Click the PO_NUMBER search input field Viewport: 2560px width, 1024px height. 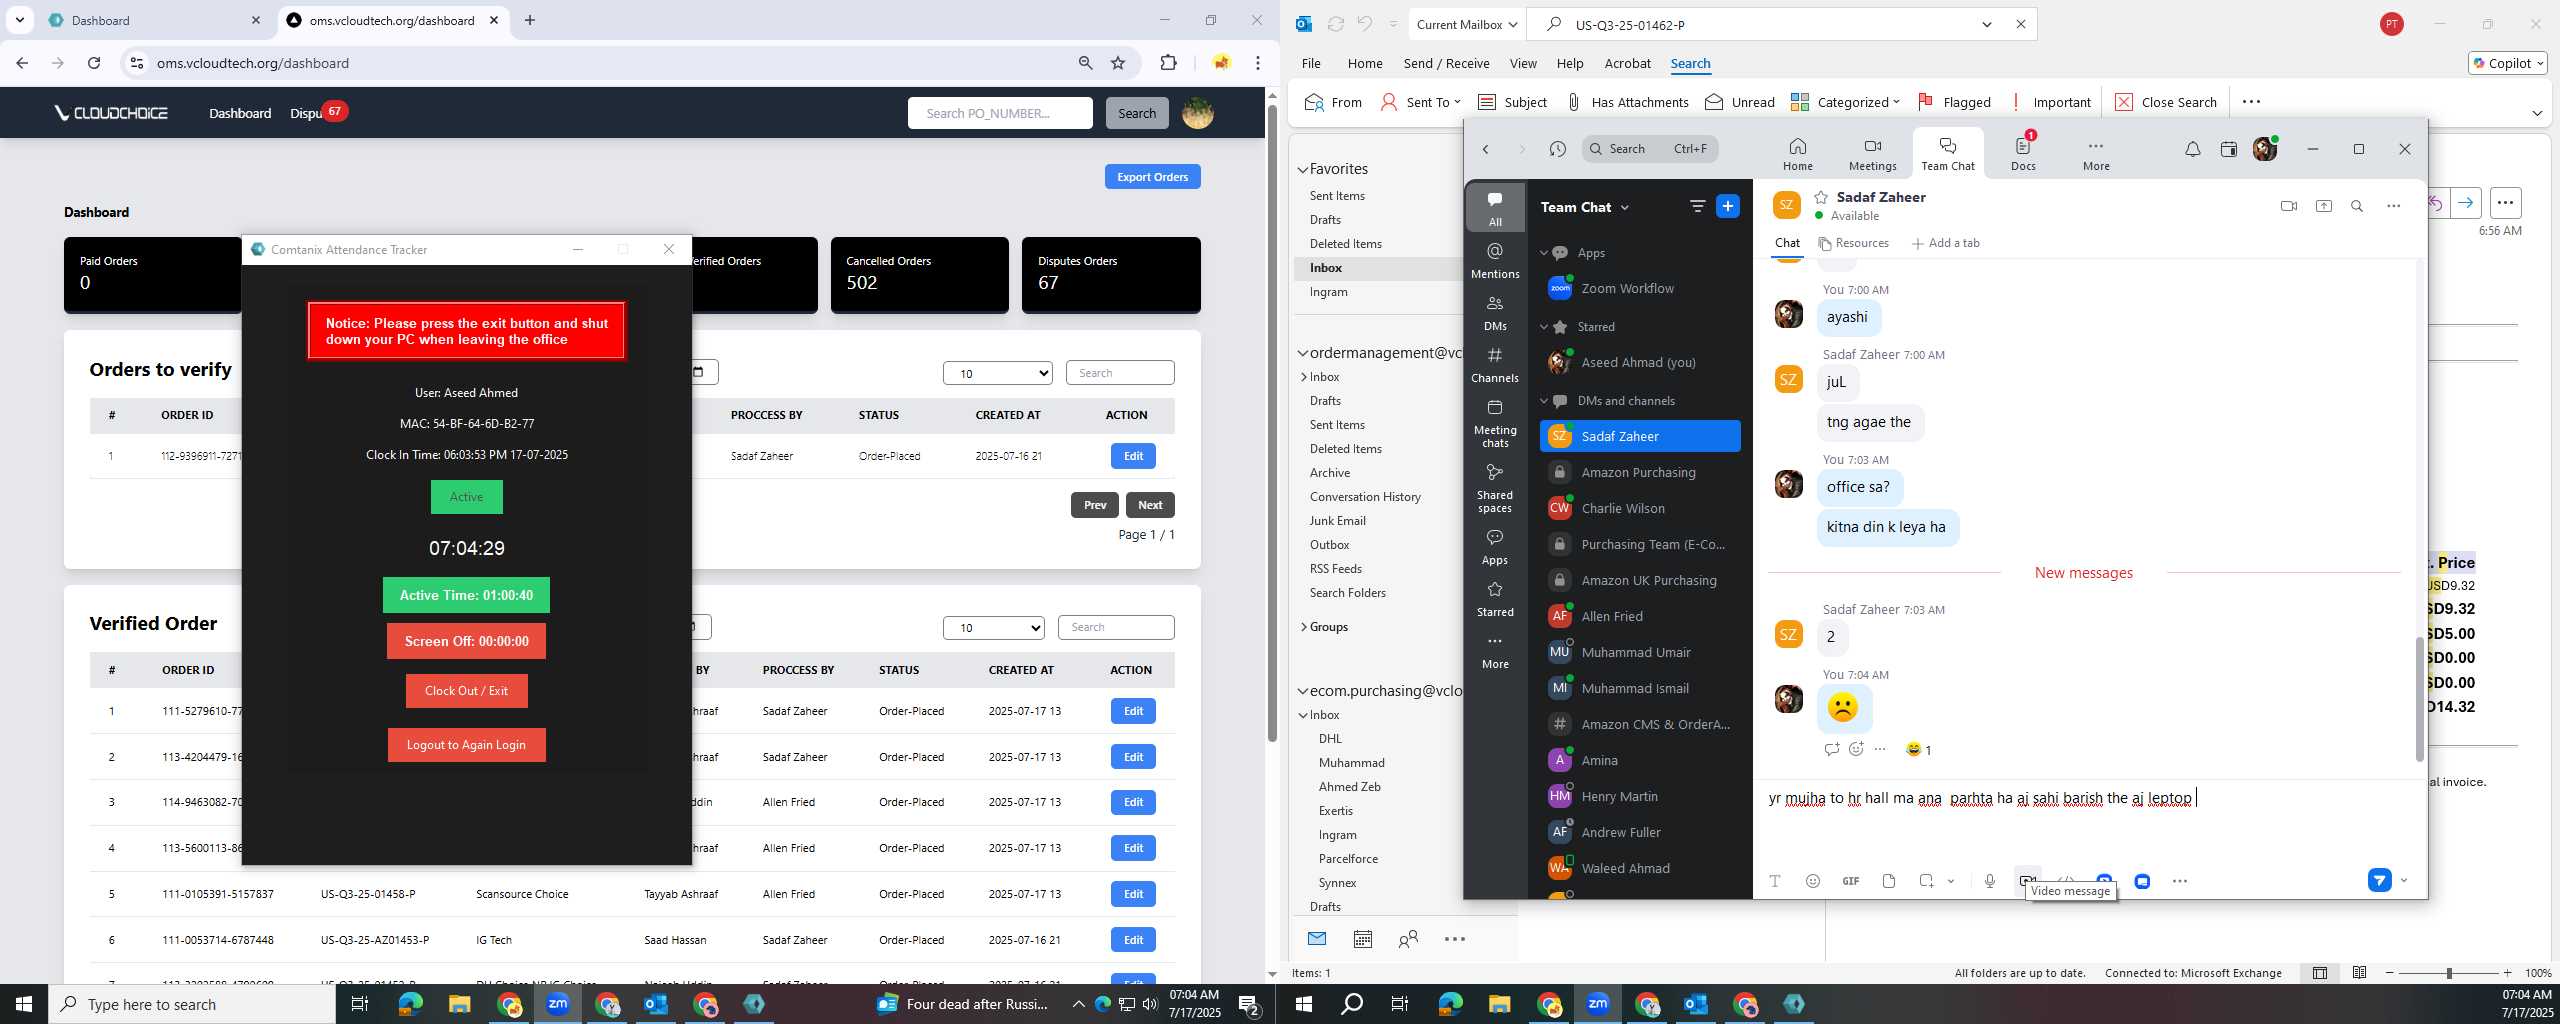click(x=1000, y=113)
